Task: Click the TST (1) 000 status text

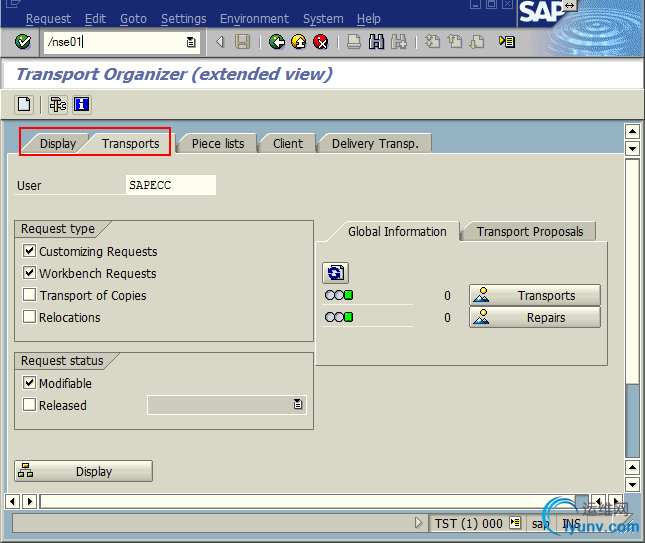Action: click(x=469, y=524)
